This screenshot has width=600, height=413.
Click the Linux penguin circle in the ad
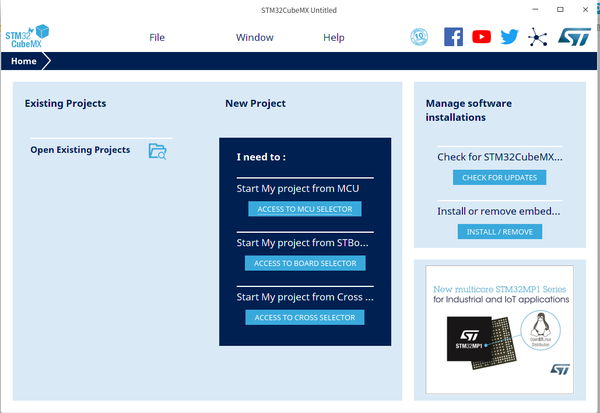click(540, 330)
